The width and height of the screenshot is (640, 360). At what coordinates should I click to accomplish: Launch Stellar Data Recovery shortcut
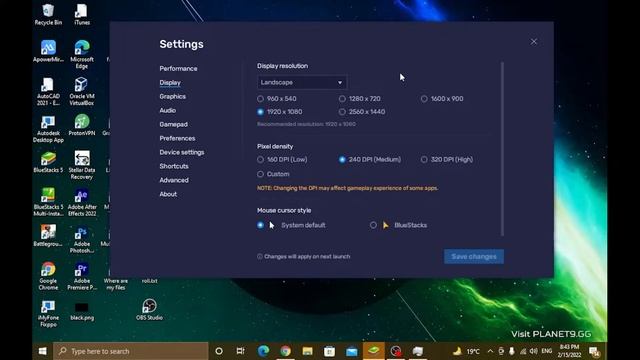coord(82,165)
